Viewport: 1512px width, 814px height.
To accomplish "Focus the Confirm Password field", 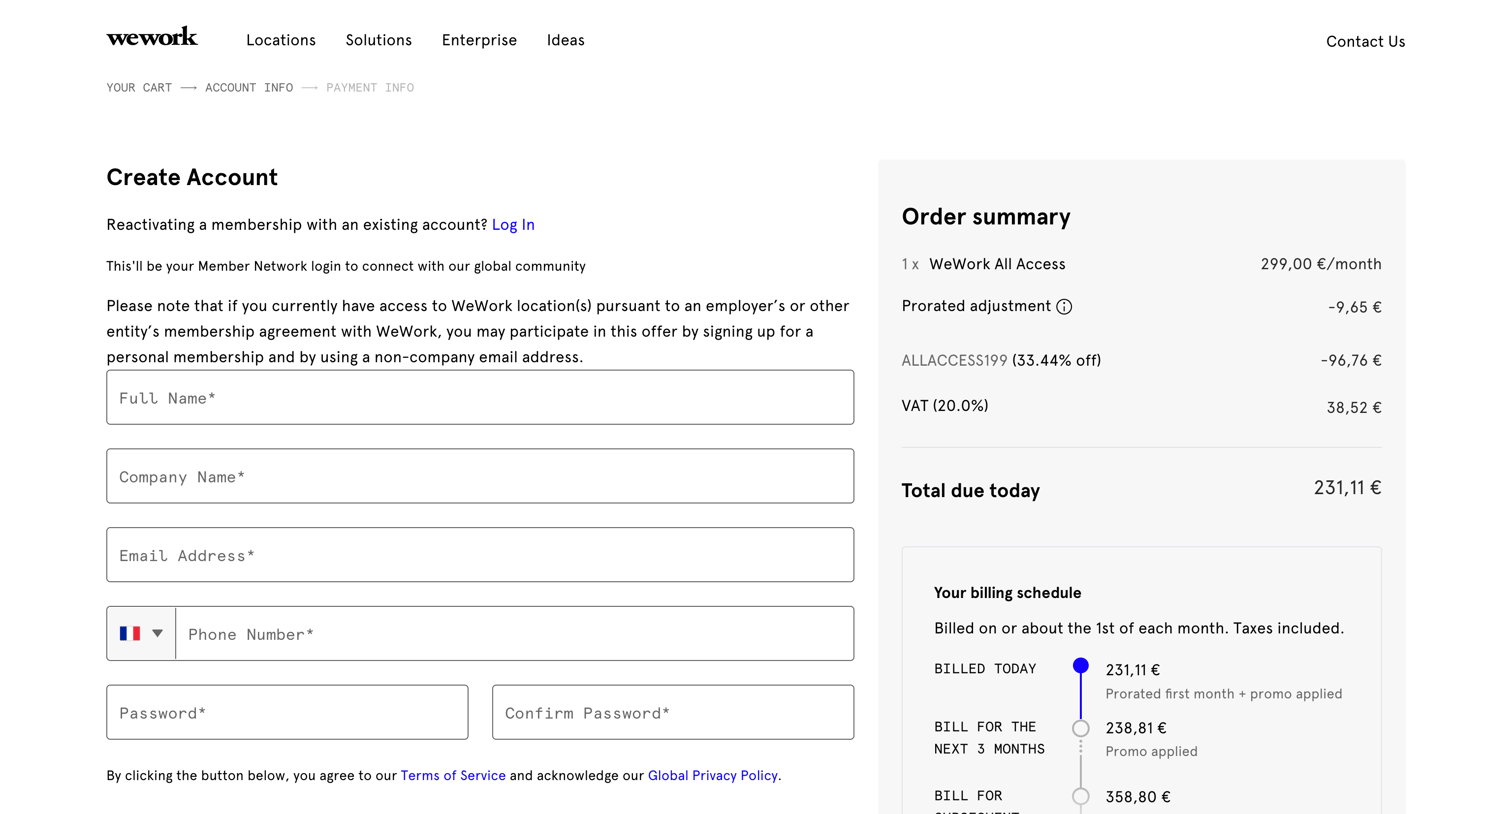I will (673, 712).
